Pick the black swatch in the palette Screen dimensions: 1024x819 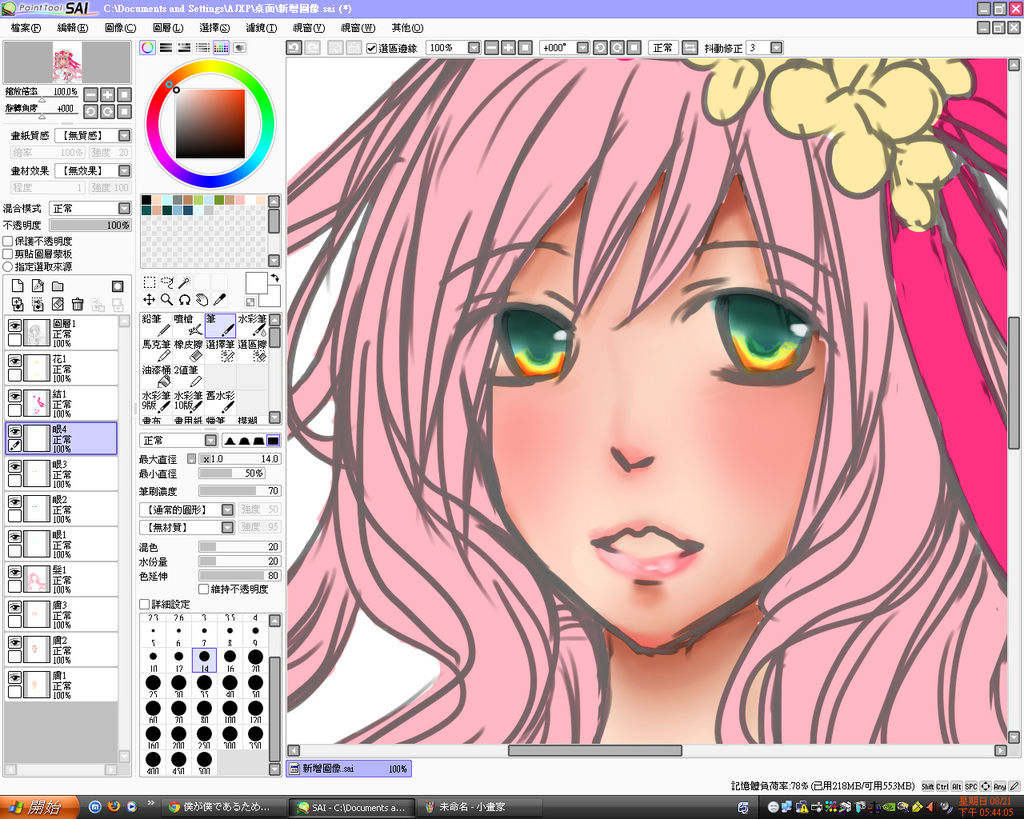(146, 200)
